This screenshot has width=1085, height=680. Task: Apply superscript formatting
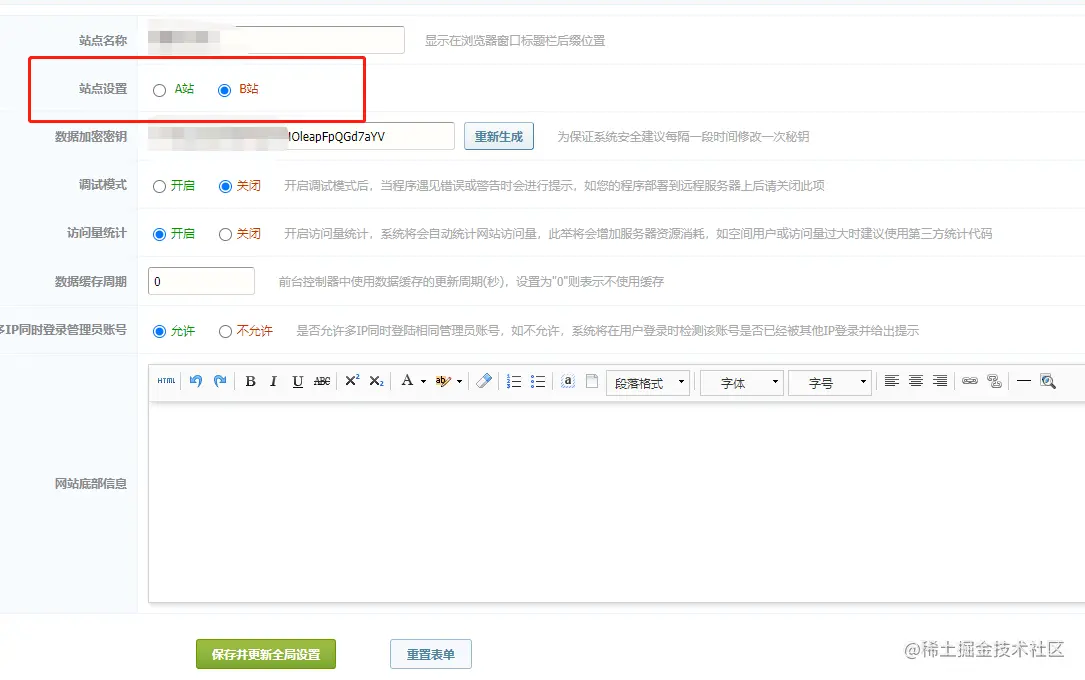click(352, 380)
